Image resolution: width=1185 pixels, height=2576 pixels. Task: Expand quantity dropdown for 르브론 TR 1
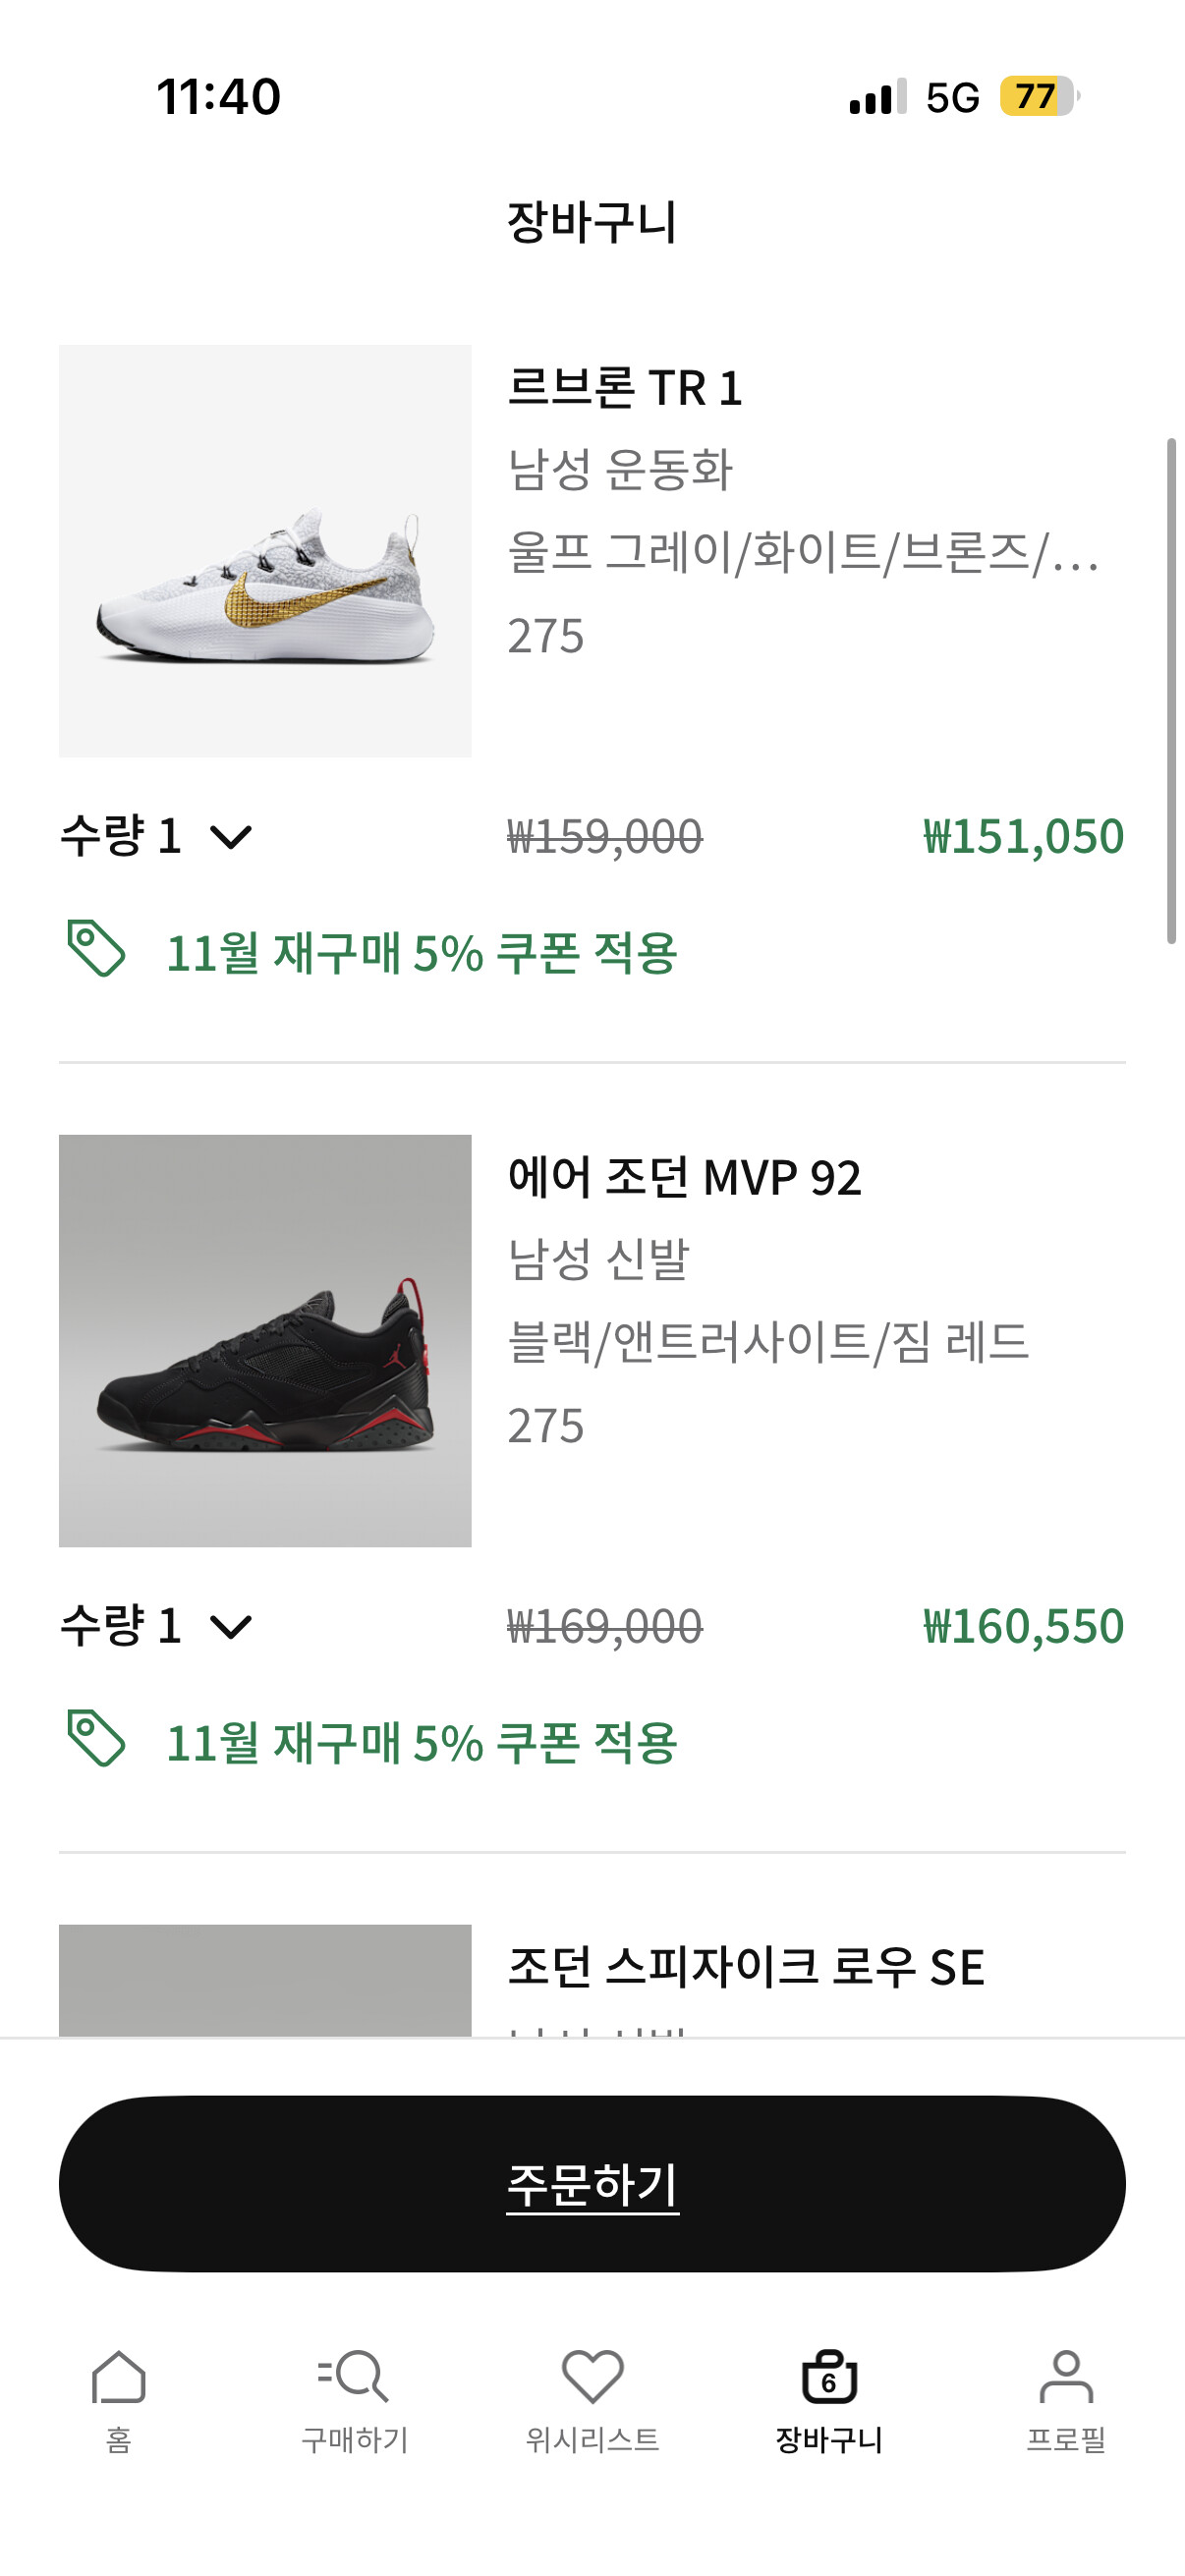coord(231,837)
